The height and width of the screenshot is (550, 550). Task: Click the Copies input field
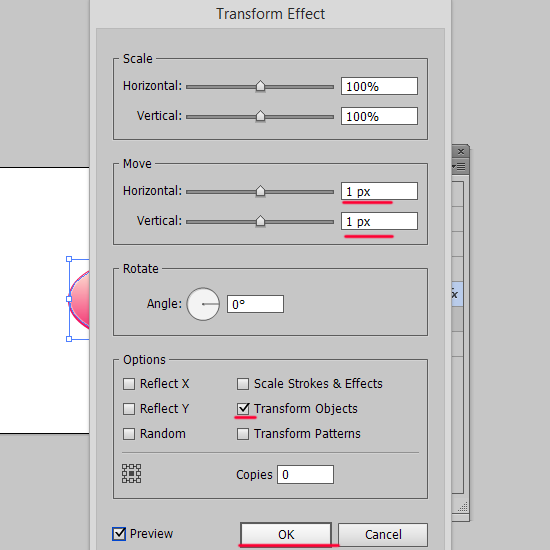tap(305, 475)
